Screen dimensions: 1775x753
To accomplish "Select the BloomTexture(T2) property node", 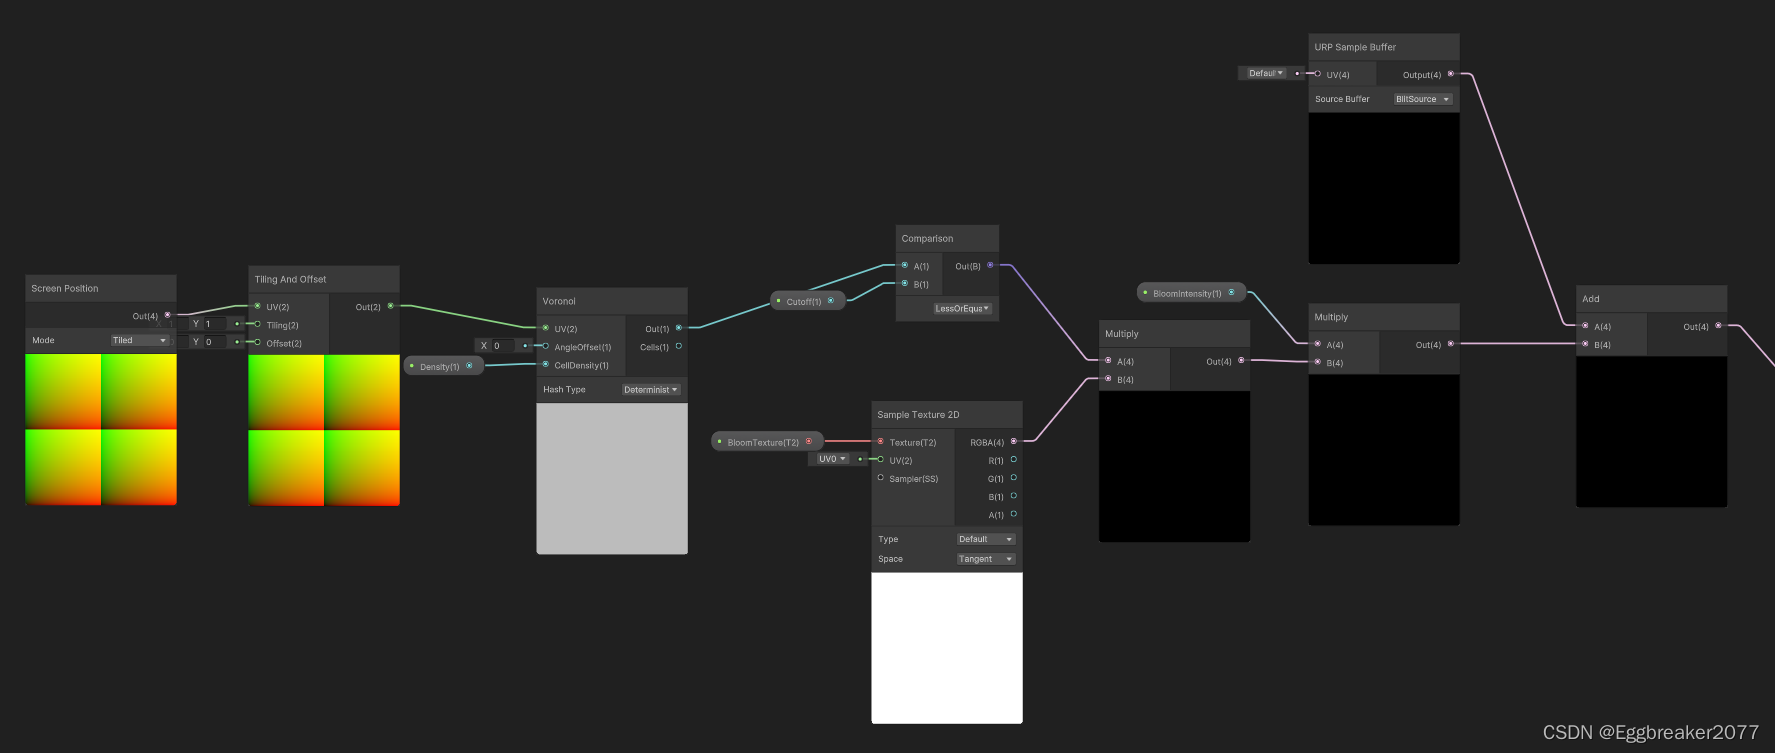I will coord(767,442).
